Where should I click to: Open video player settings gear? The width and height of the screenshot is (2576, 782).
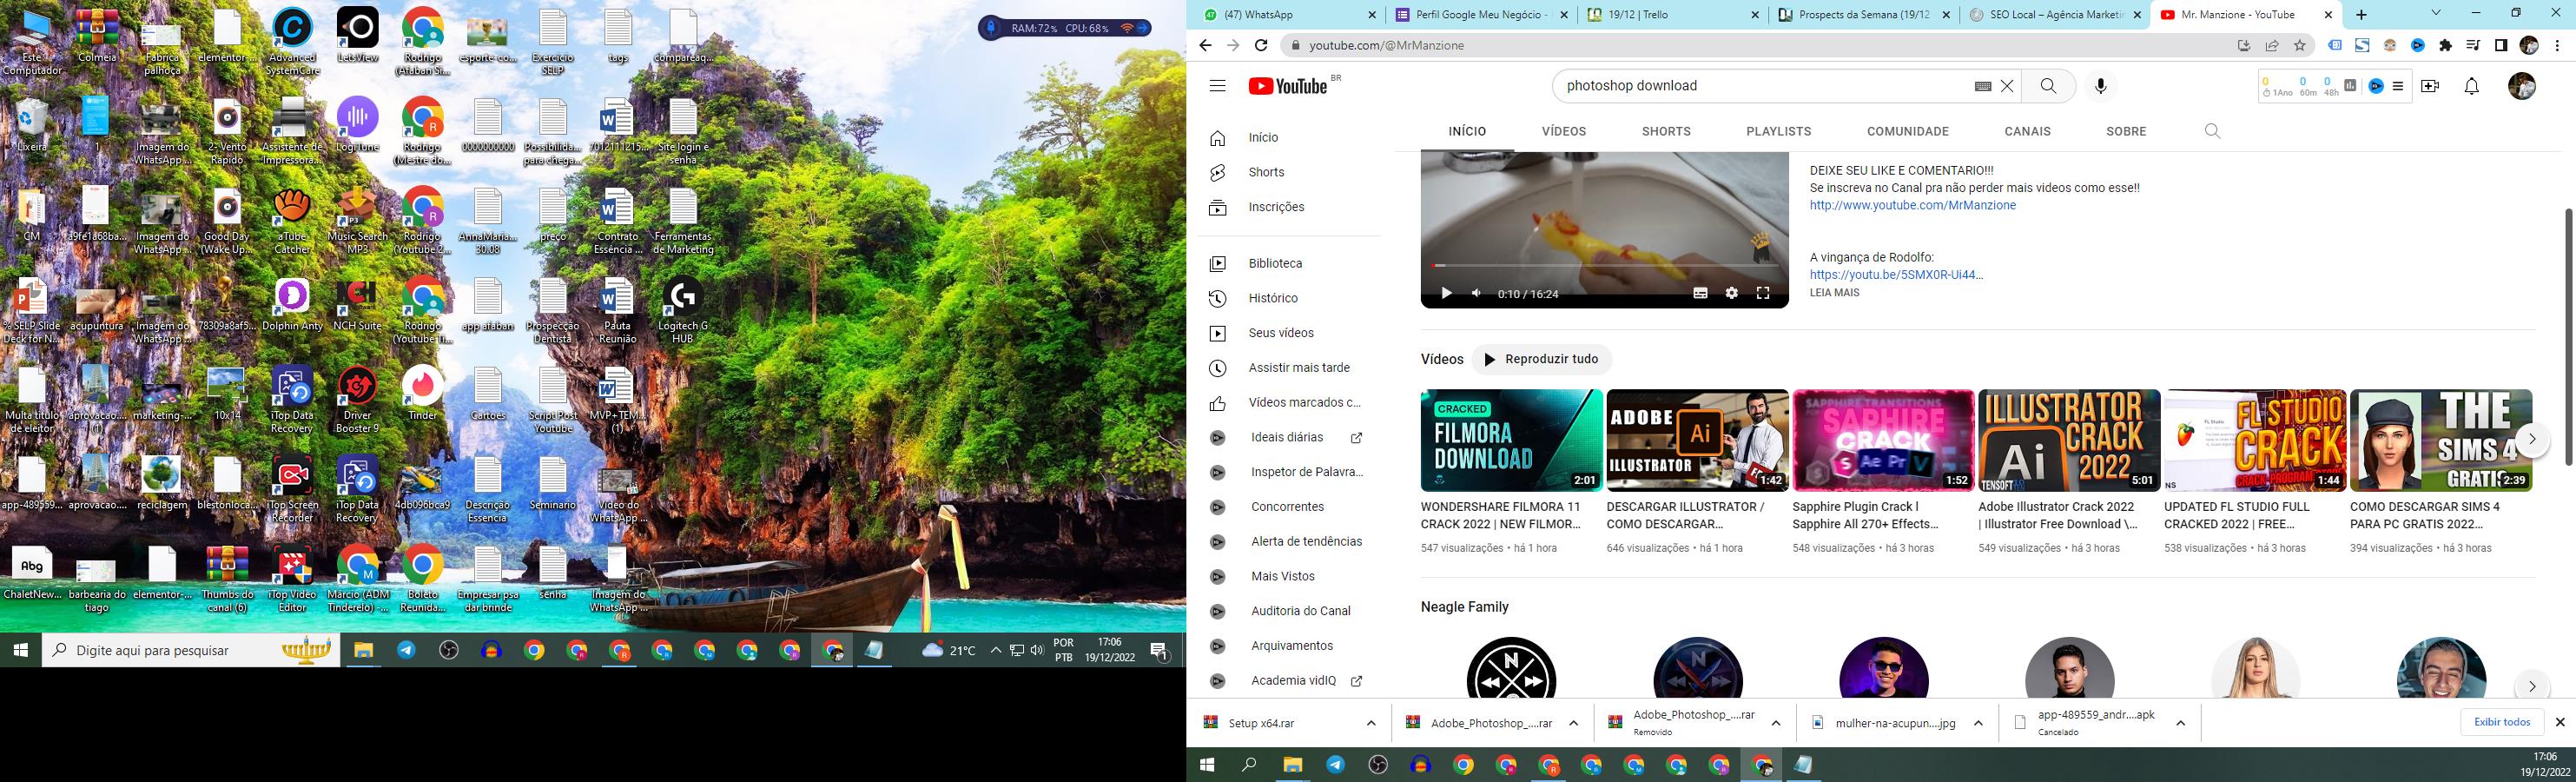[x=1731, y=293]
